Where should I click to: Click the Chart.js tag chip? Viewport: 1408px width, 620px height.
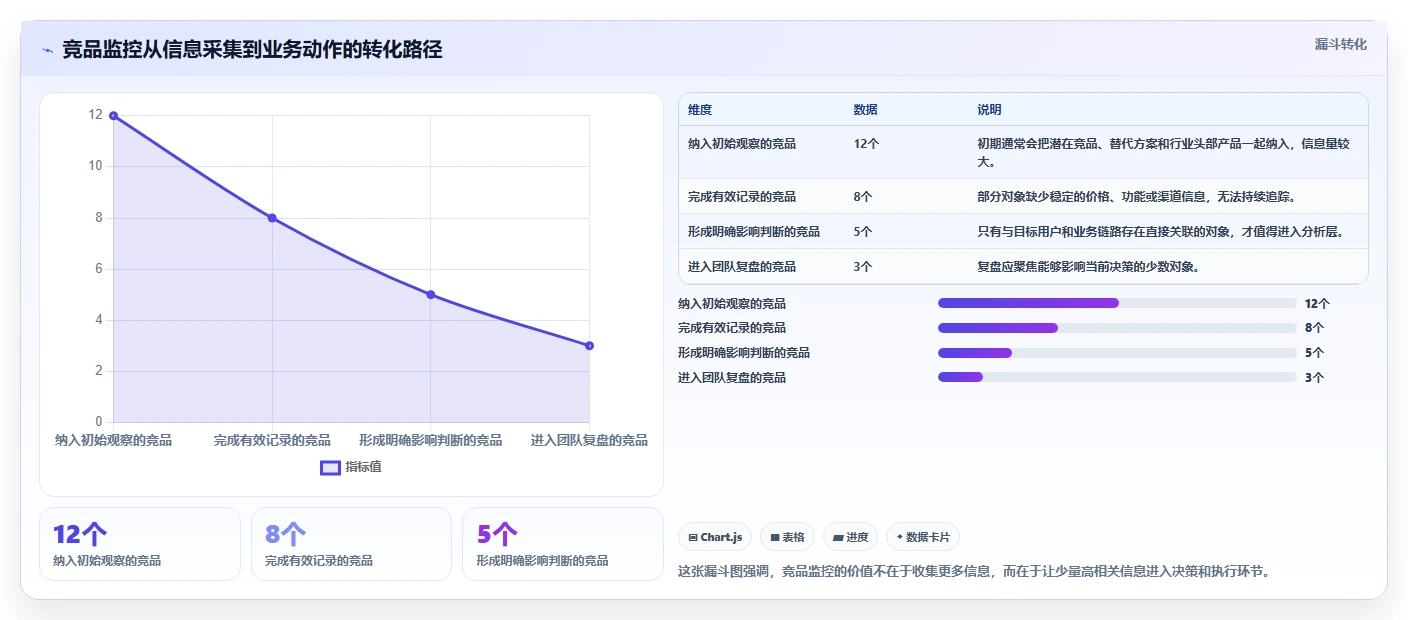click(715, 537)
